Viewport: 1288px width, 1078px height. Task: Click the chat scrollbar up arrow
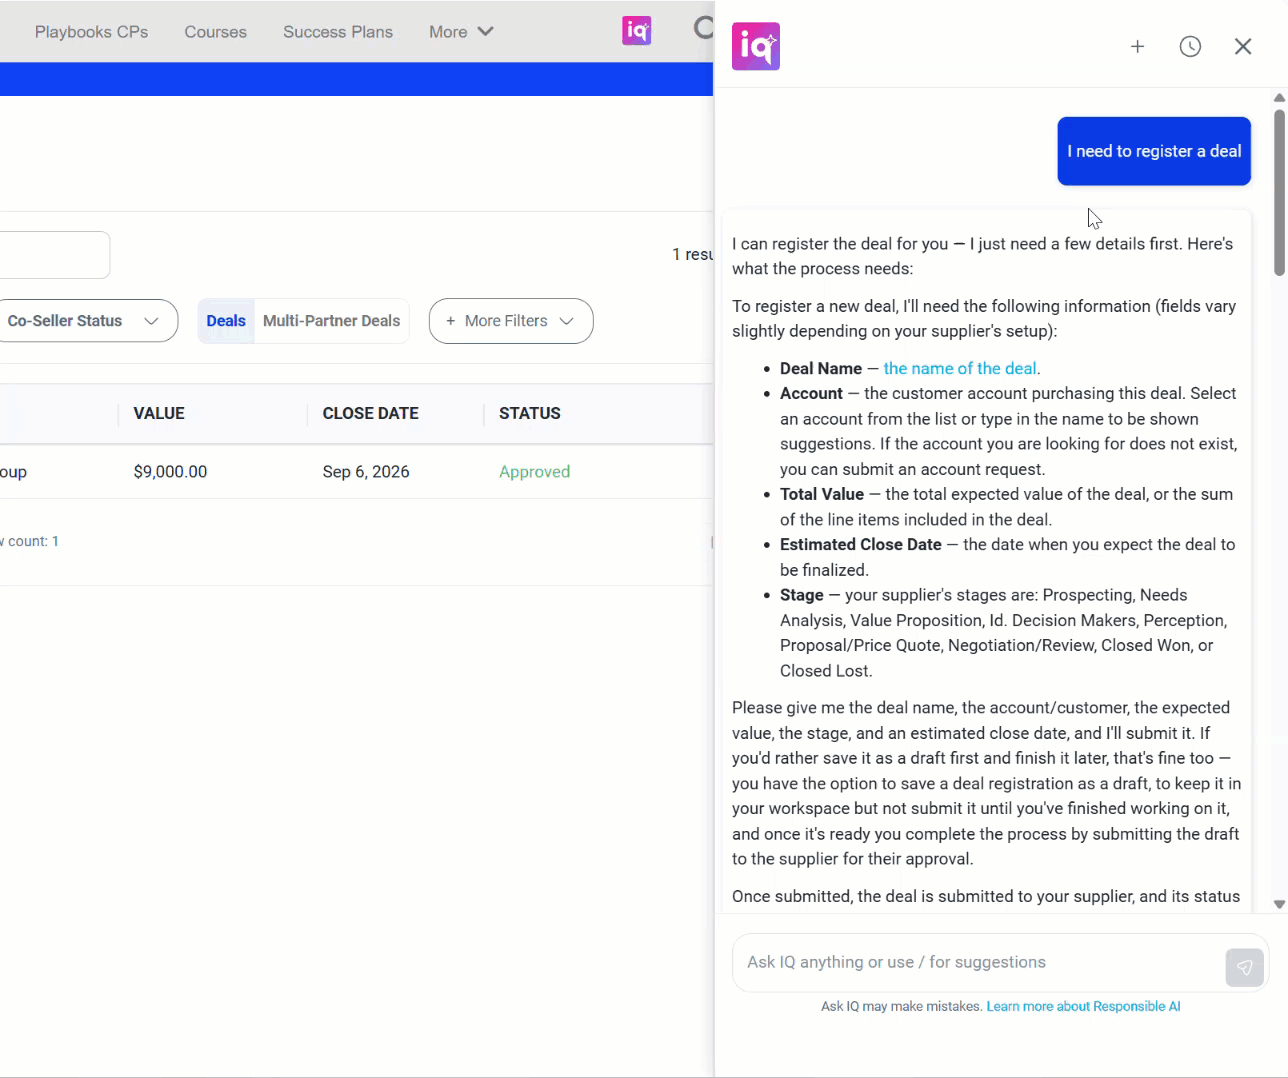click(x=1279, y=98)
